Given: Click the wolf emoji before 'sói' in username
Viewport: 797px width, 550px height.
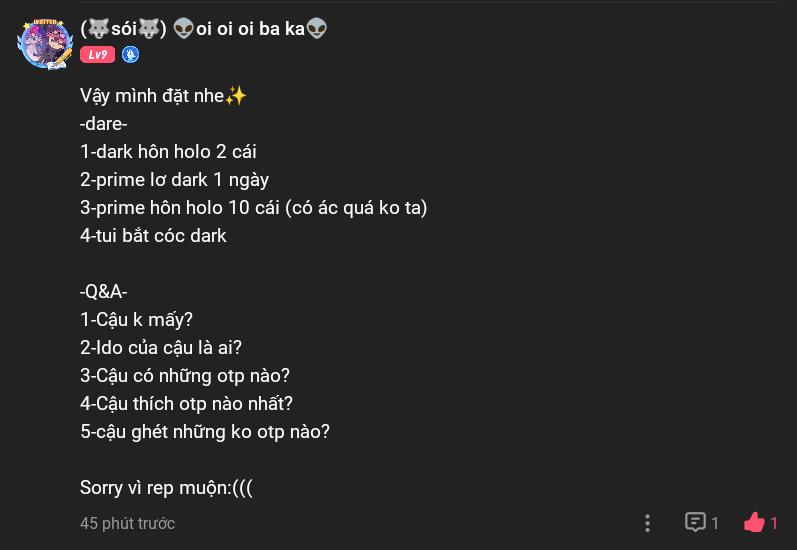Looking at the screenshot, I should click(x=98, y=29).
